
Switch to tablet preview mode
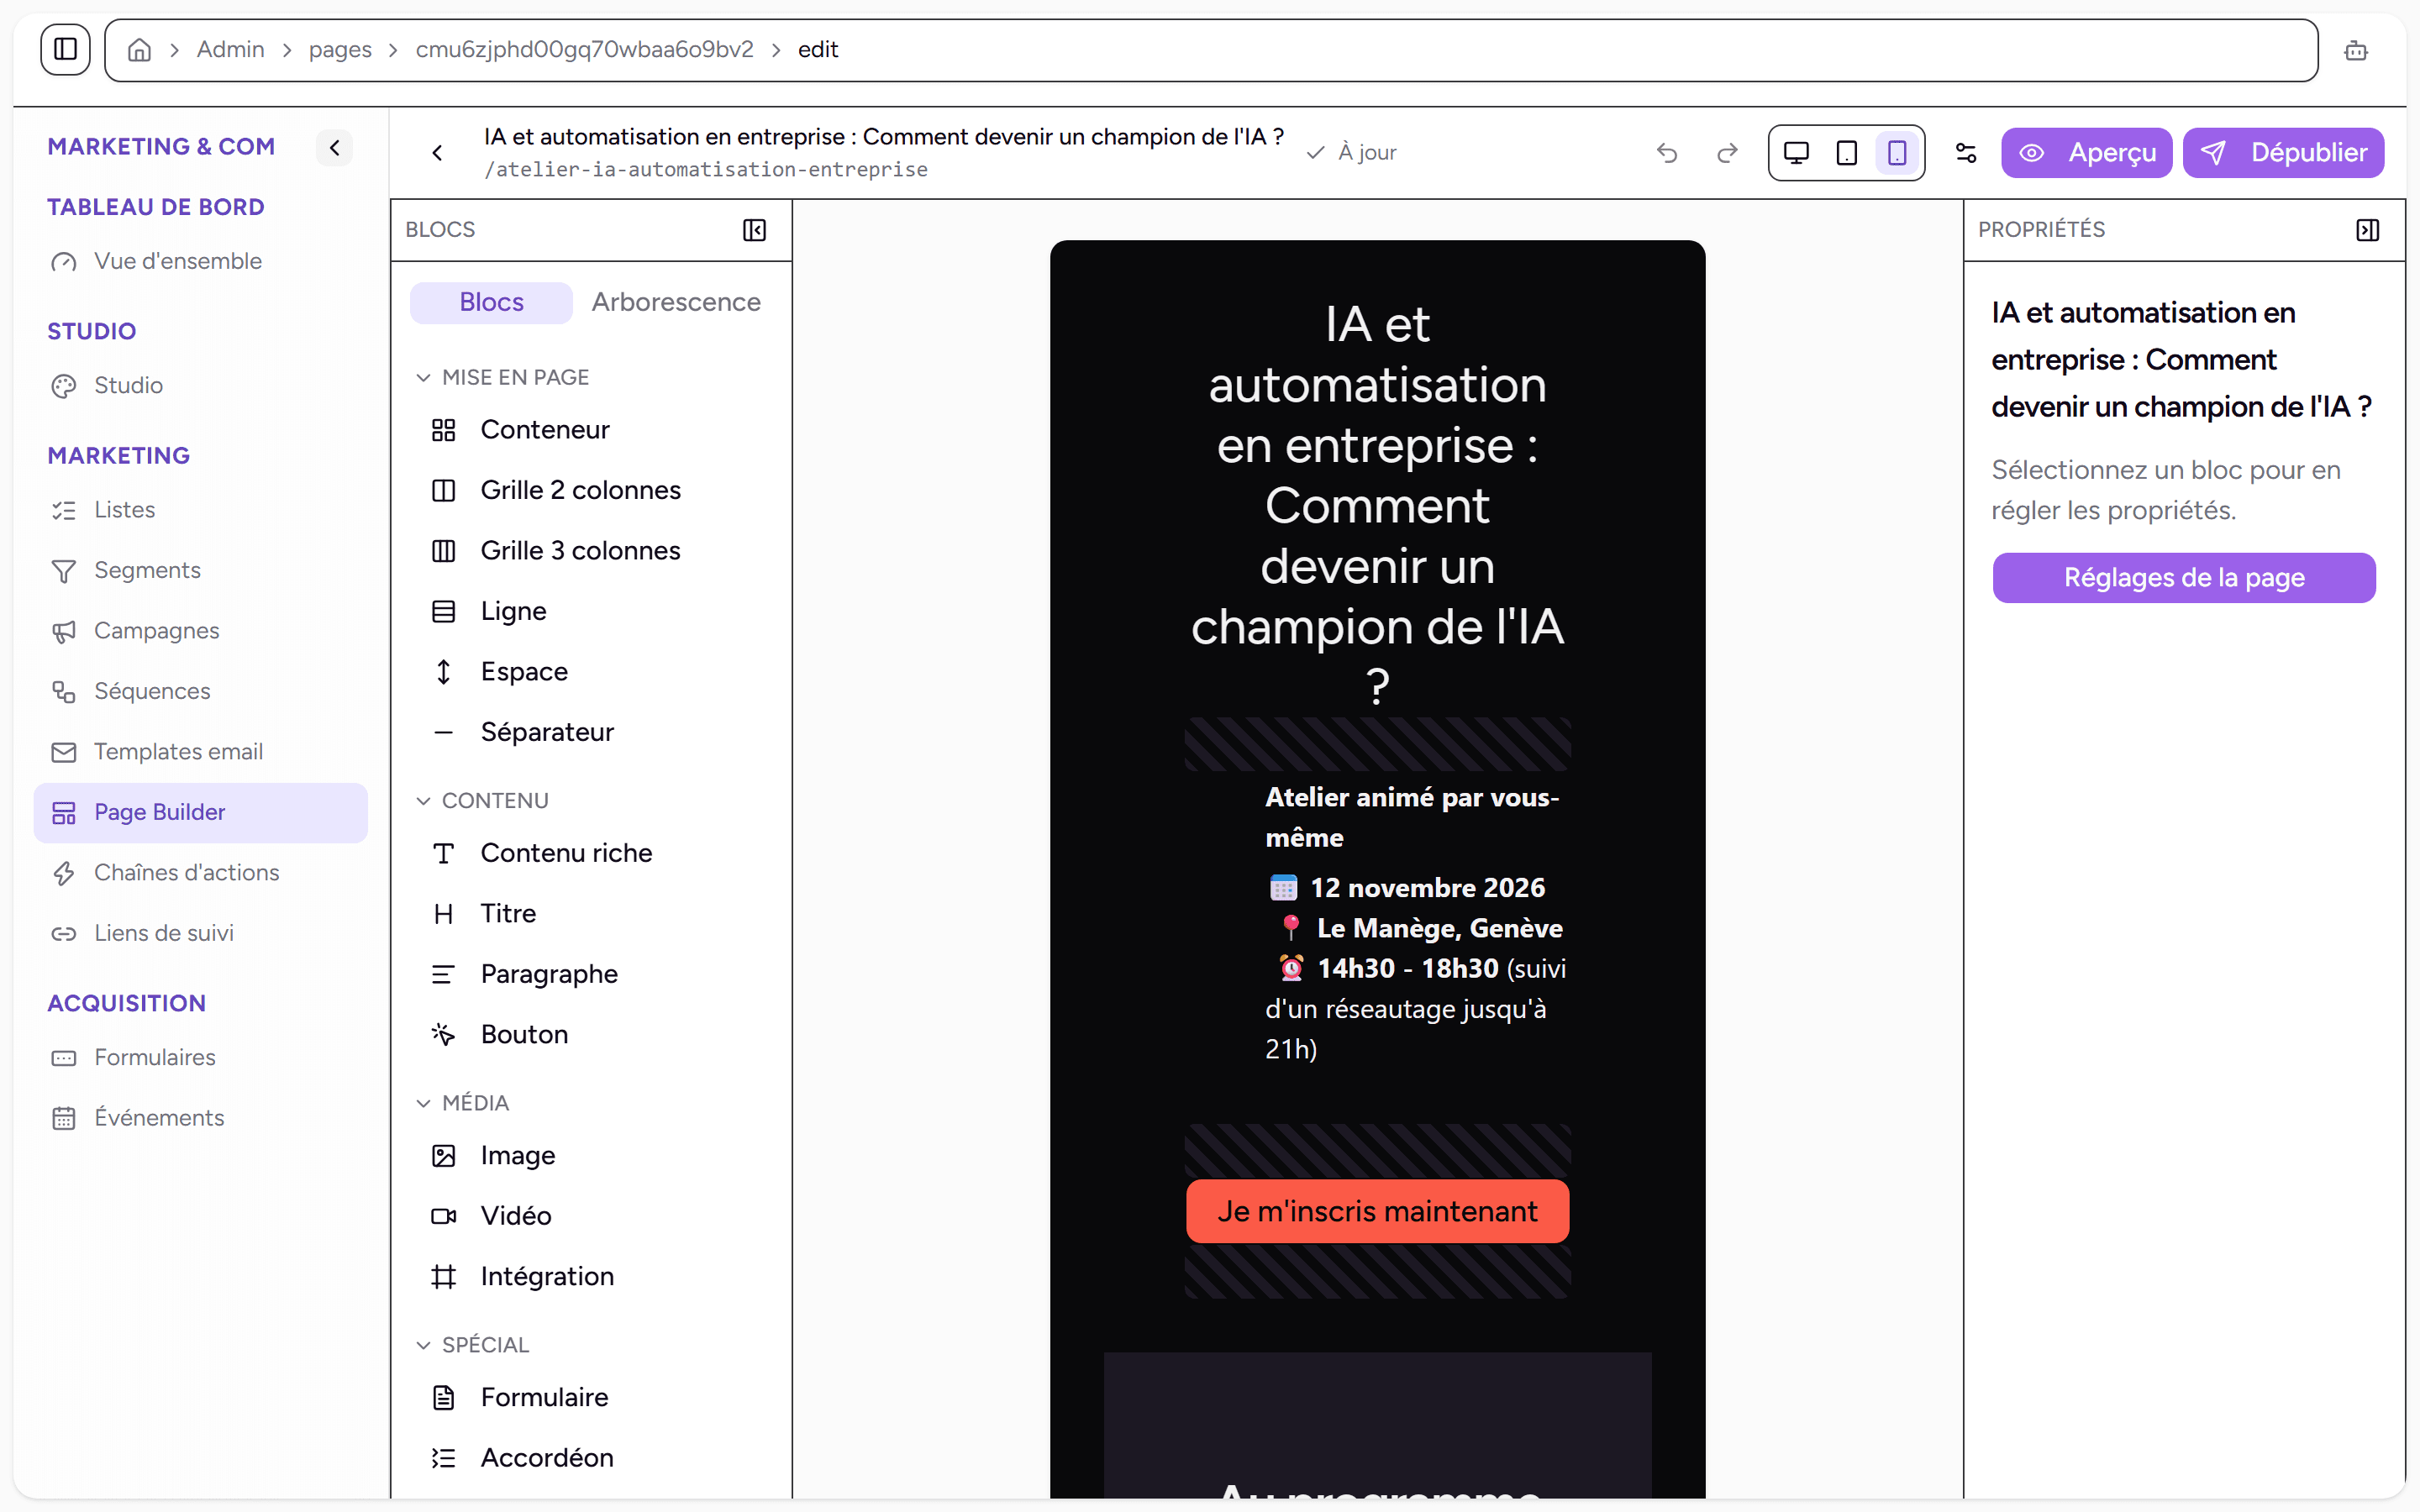[1846, 152]
